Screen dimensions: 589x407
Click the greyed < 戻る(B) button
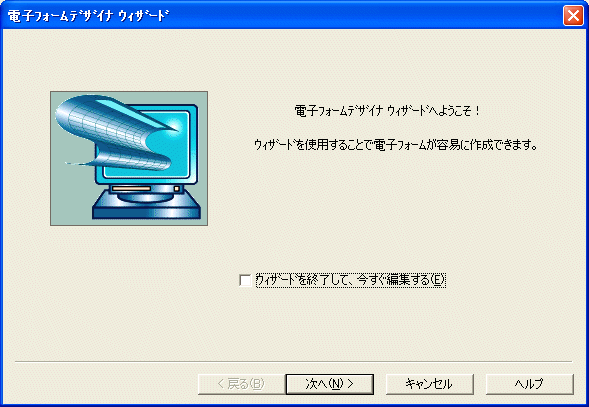point(242,384)
